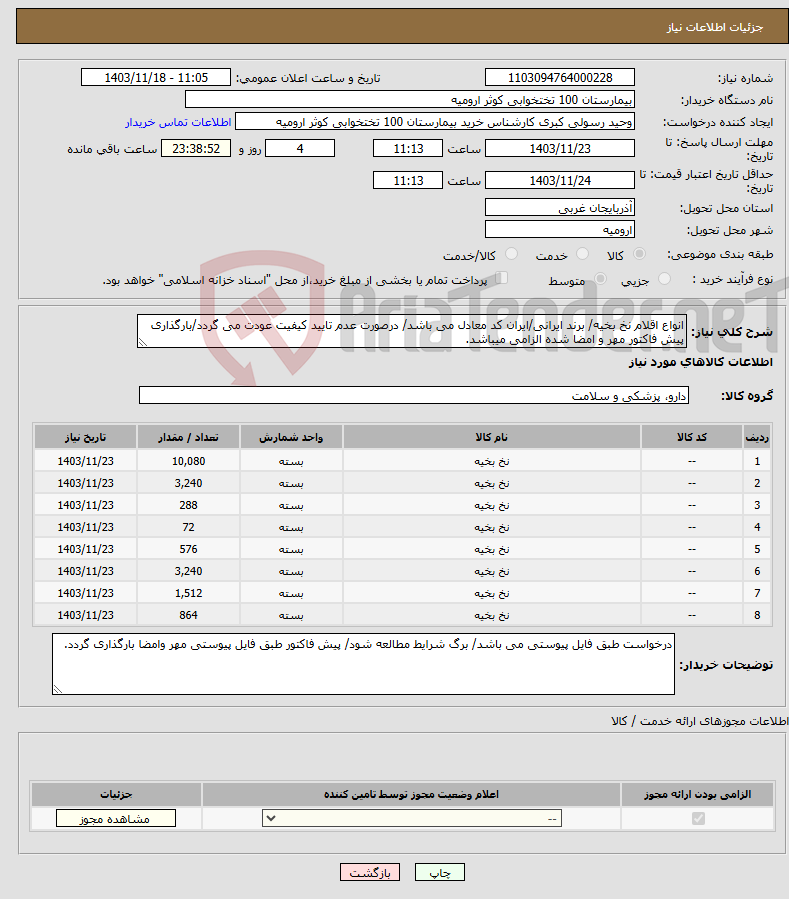The height and width of the screenshot is (899, 789).
Task: Select the کالا radio button
Action: (639, 254)
